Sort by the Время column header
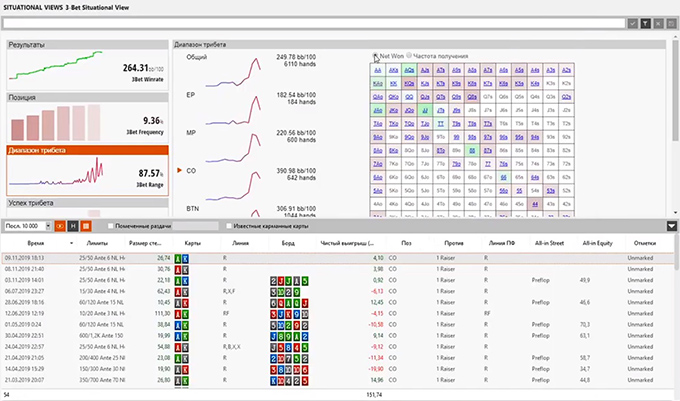The width and height of the screenshot is (680, 401). [36, 243]
